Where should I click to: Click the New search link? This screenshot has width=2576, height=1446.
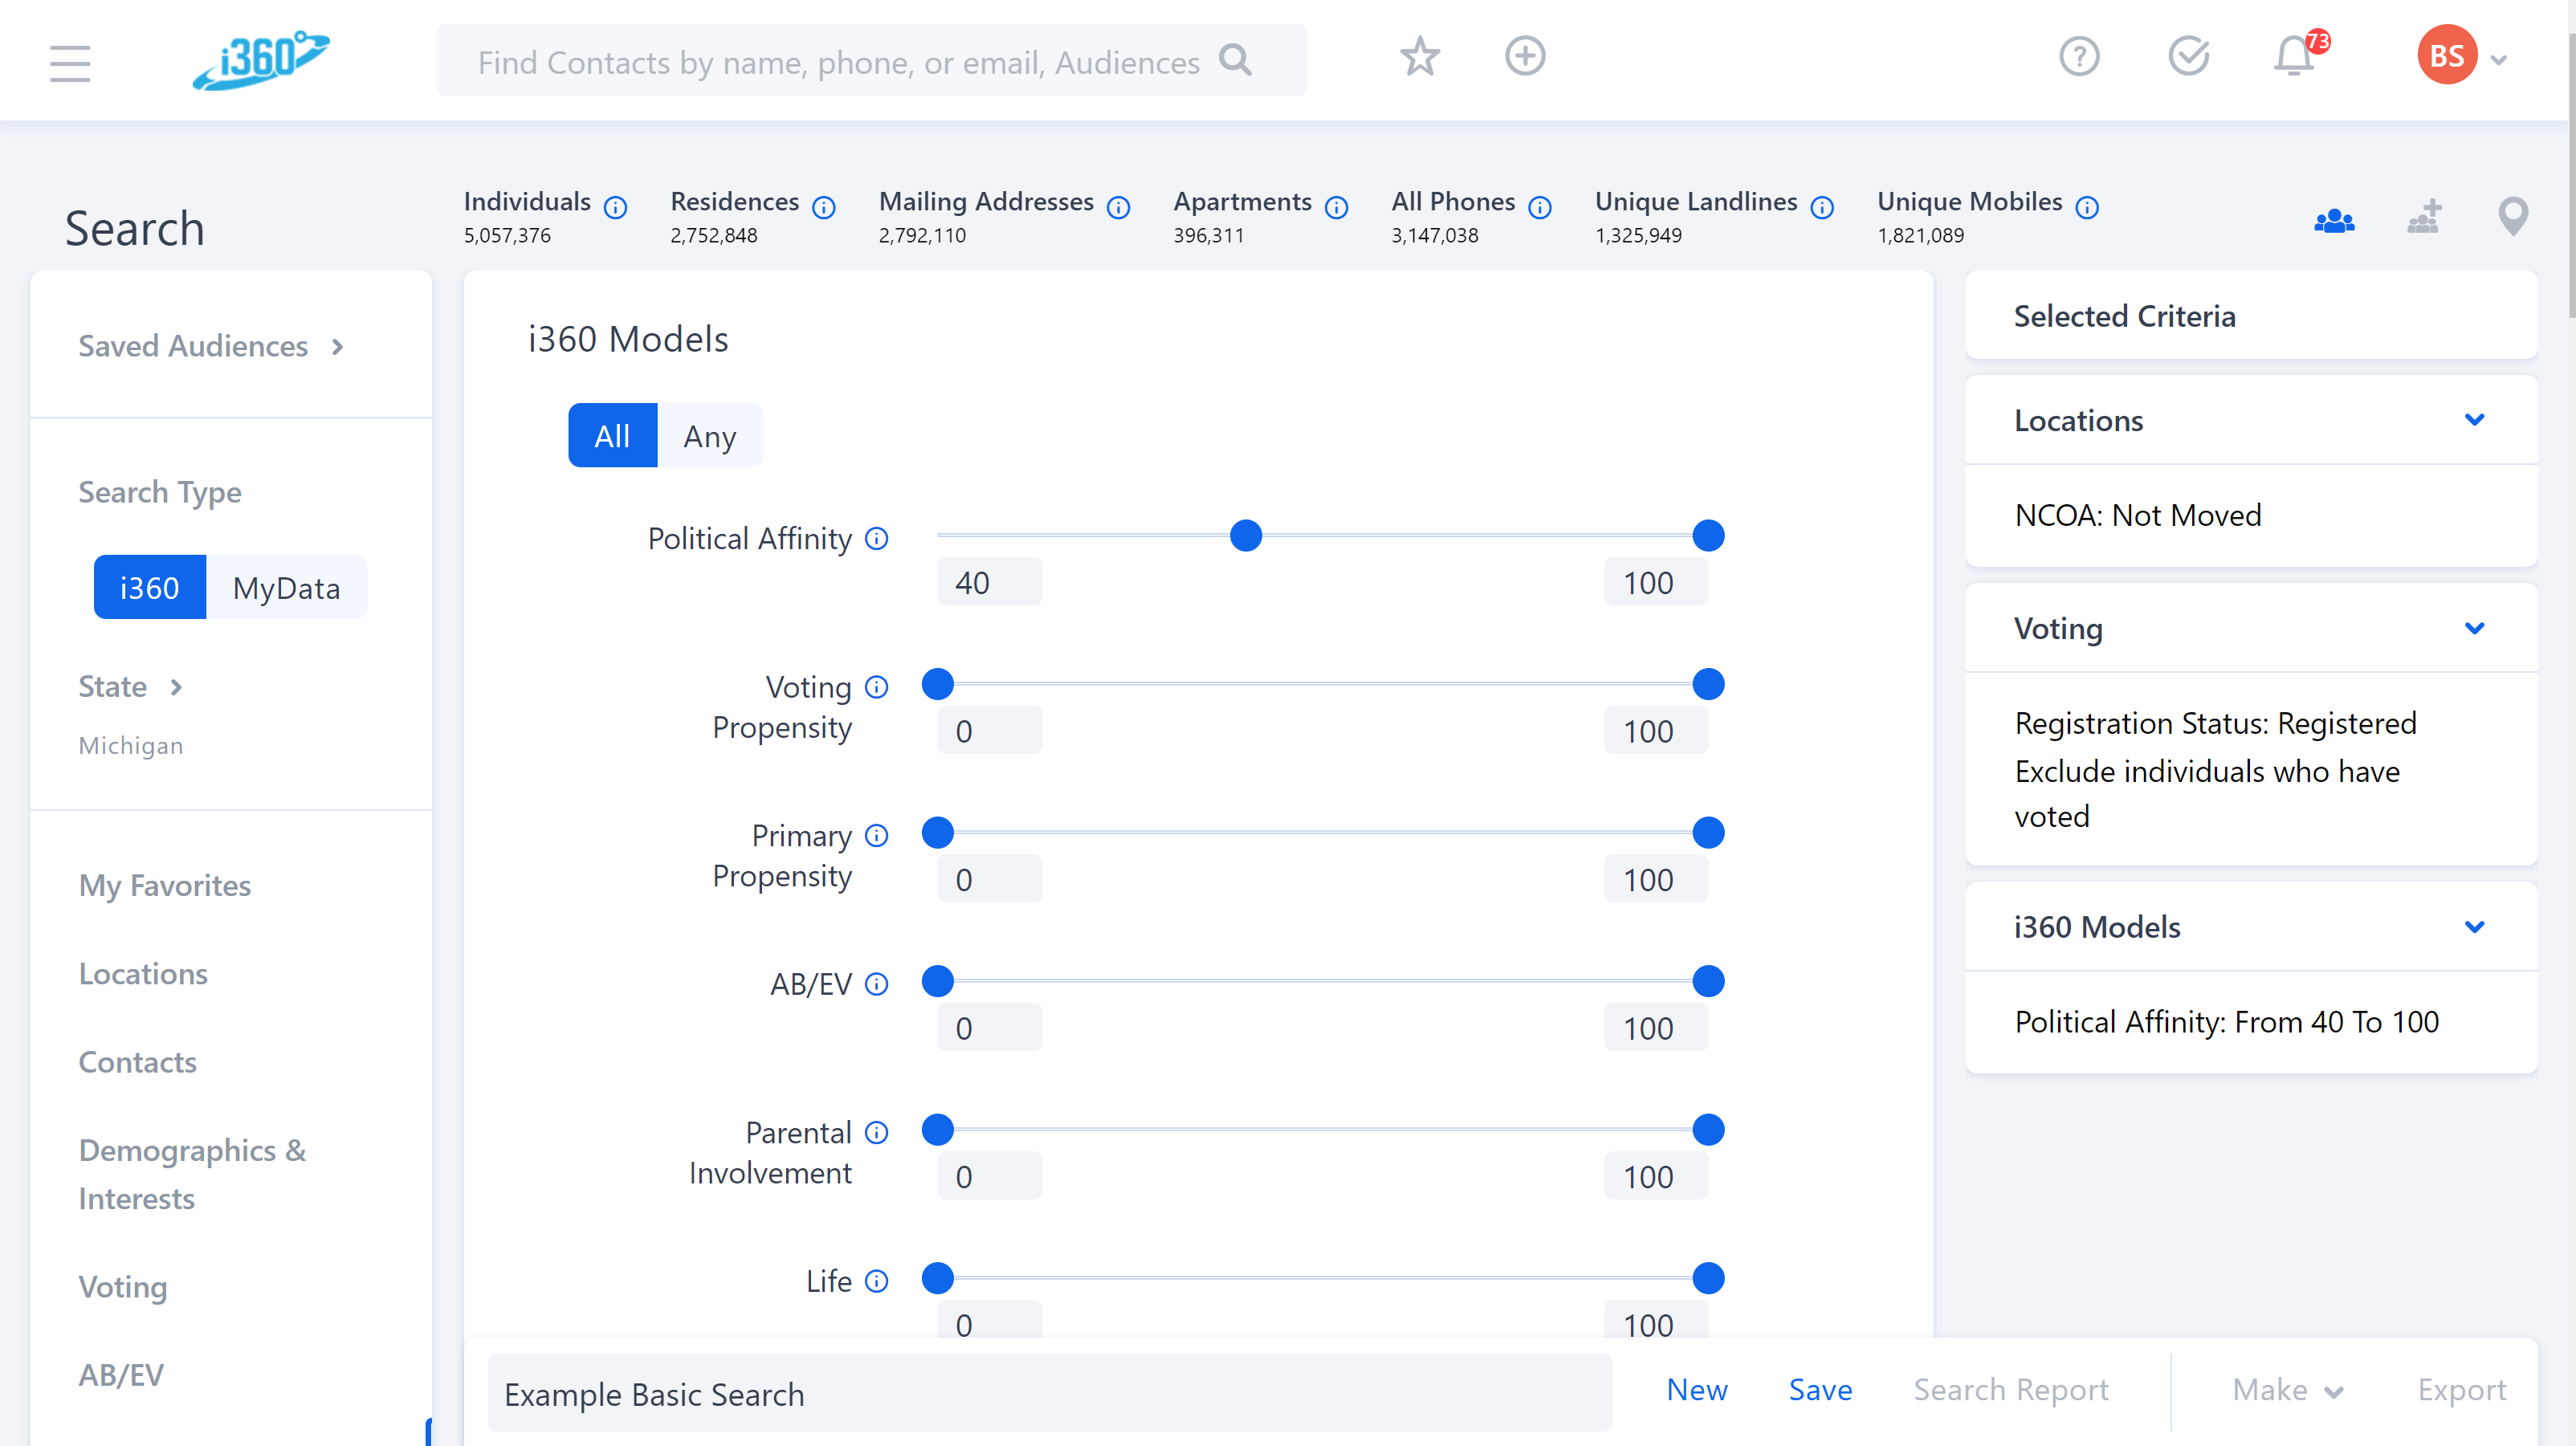(1697, 1390)
